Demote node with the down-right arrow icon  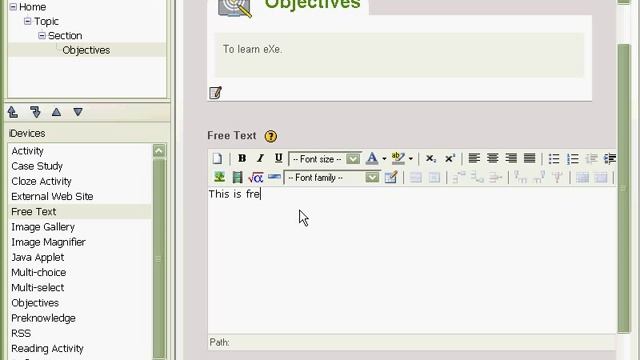35,112
